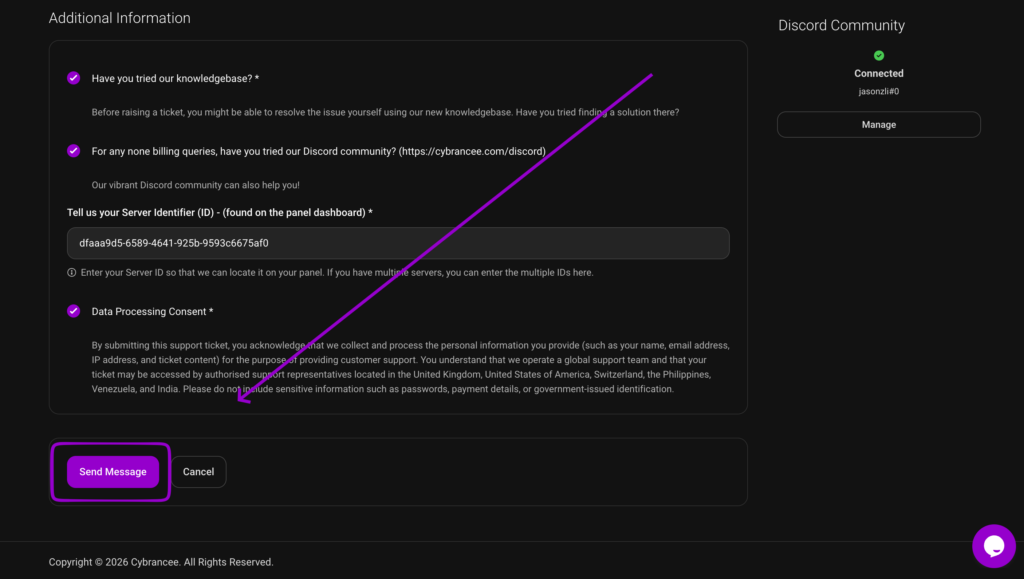Cancel the support ticket
Viewport: 1024px width, 579px height.
[x=199, y=472]
